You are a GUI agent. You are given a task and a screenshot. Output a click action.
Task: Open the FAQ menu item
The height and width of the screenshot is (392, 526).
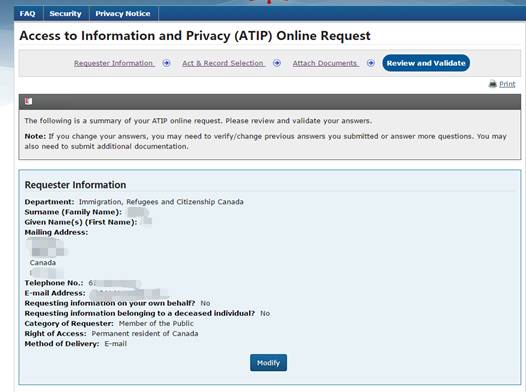coord(28,14)
